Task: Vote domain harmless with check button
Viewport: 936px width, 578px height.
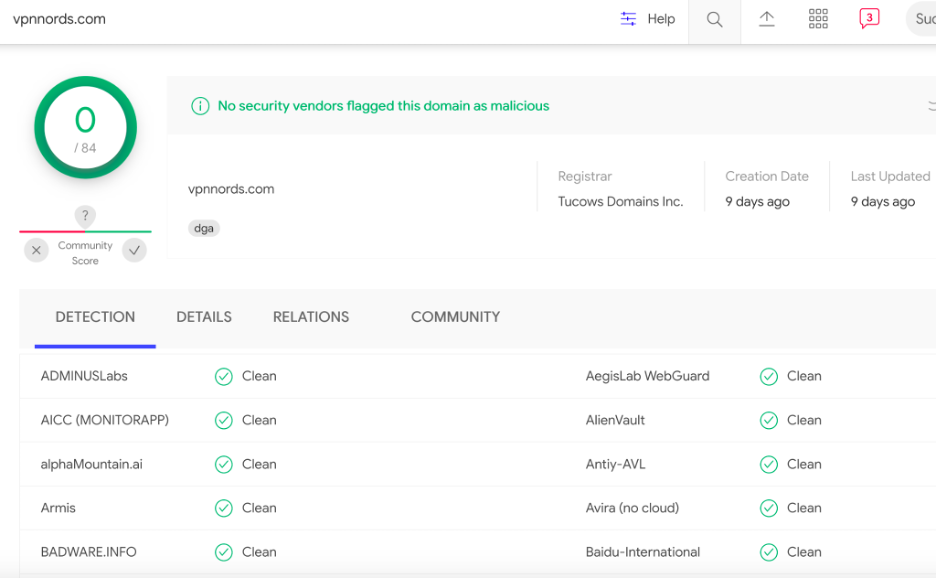Action: (x=134, y=251)
